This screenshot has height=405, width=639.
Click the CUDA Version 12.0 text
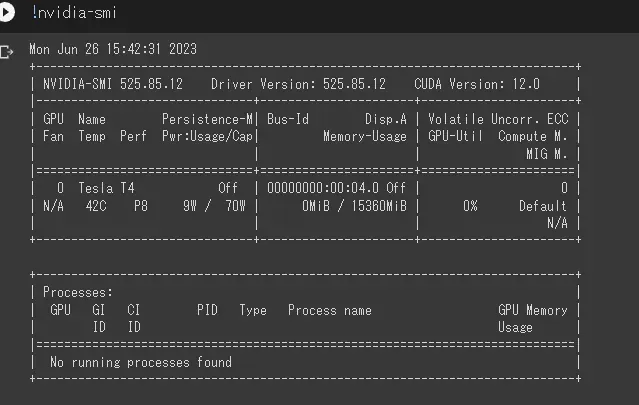[477, 84]
